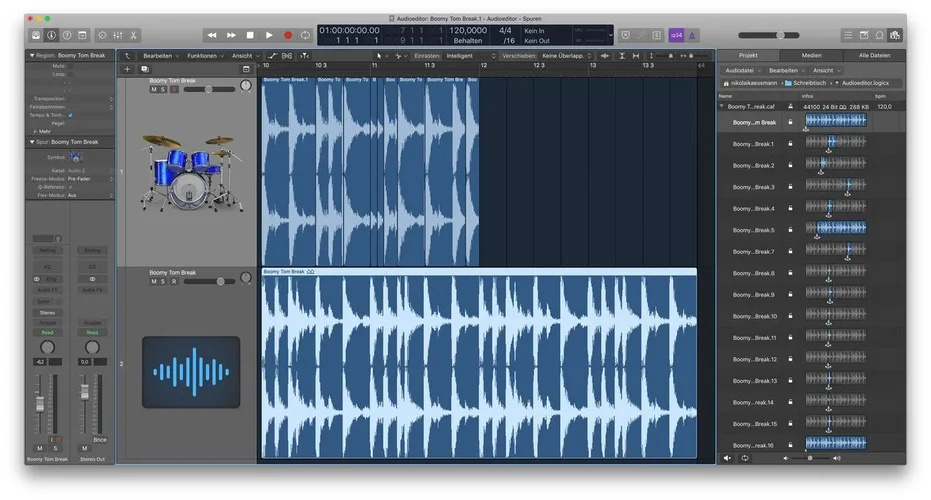Enable the purple count-in 1234 button
The width and height of the screenshot is (931, 500).
pos(677,35)
